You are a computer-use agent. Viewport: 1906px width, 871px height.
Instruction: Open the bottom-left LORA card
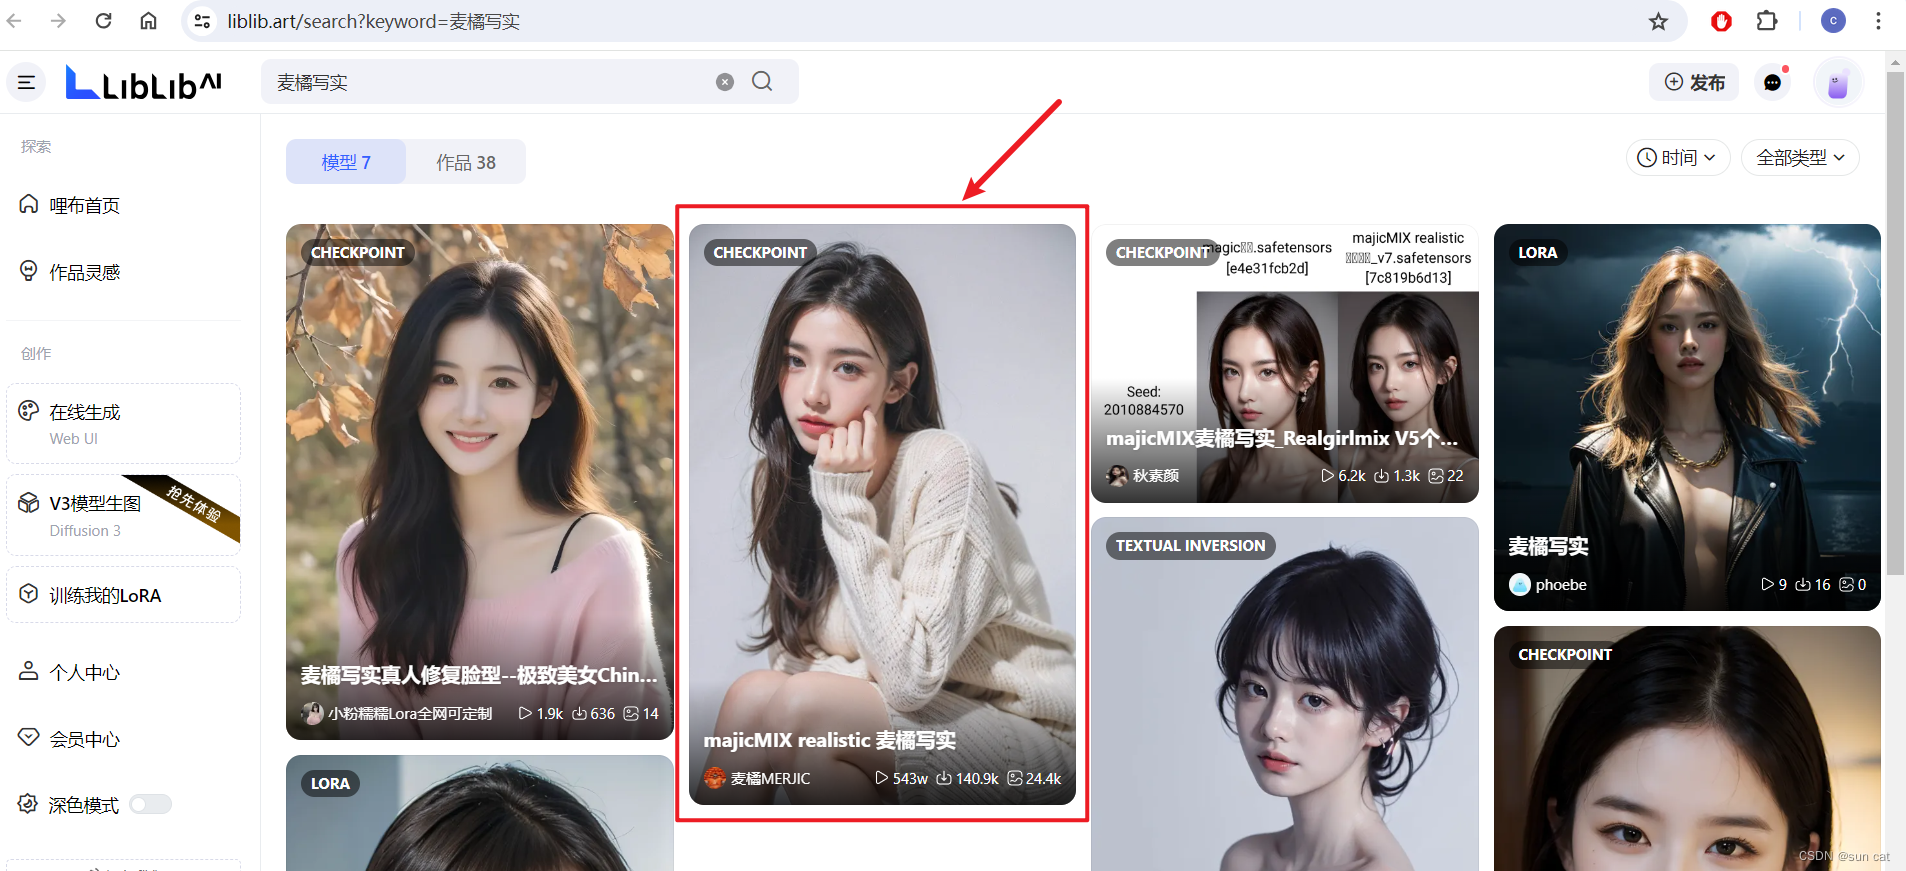tap(480, 813)
